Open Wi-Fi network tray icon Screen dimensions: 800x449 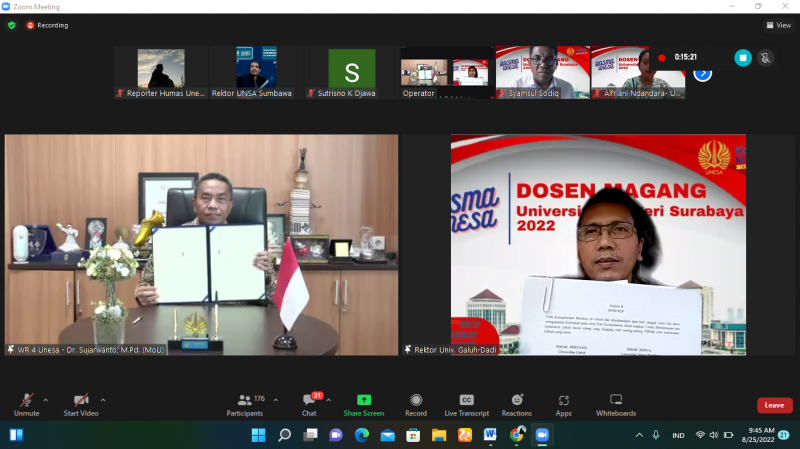coord(700,435)
